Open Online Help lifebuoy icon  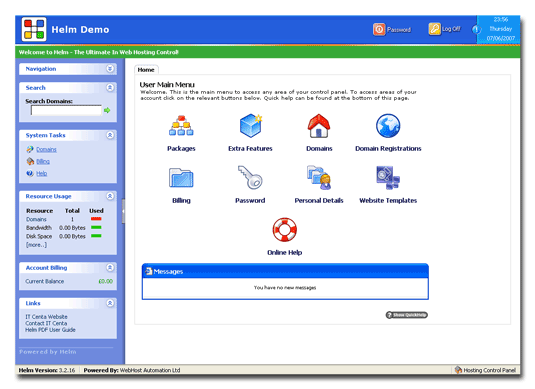pyautogui.click(x=285, y=229)
